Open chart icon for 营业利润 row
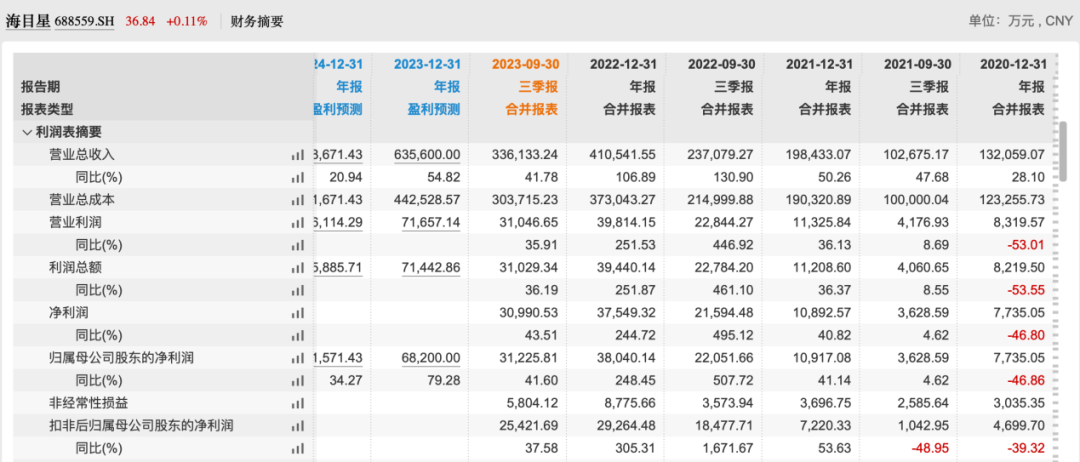The height and width of the screenshot is (462, 1080). pos(298,223)
